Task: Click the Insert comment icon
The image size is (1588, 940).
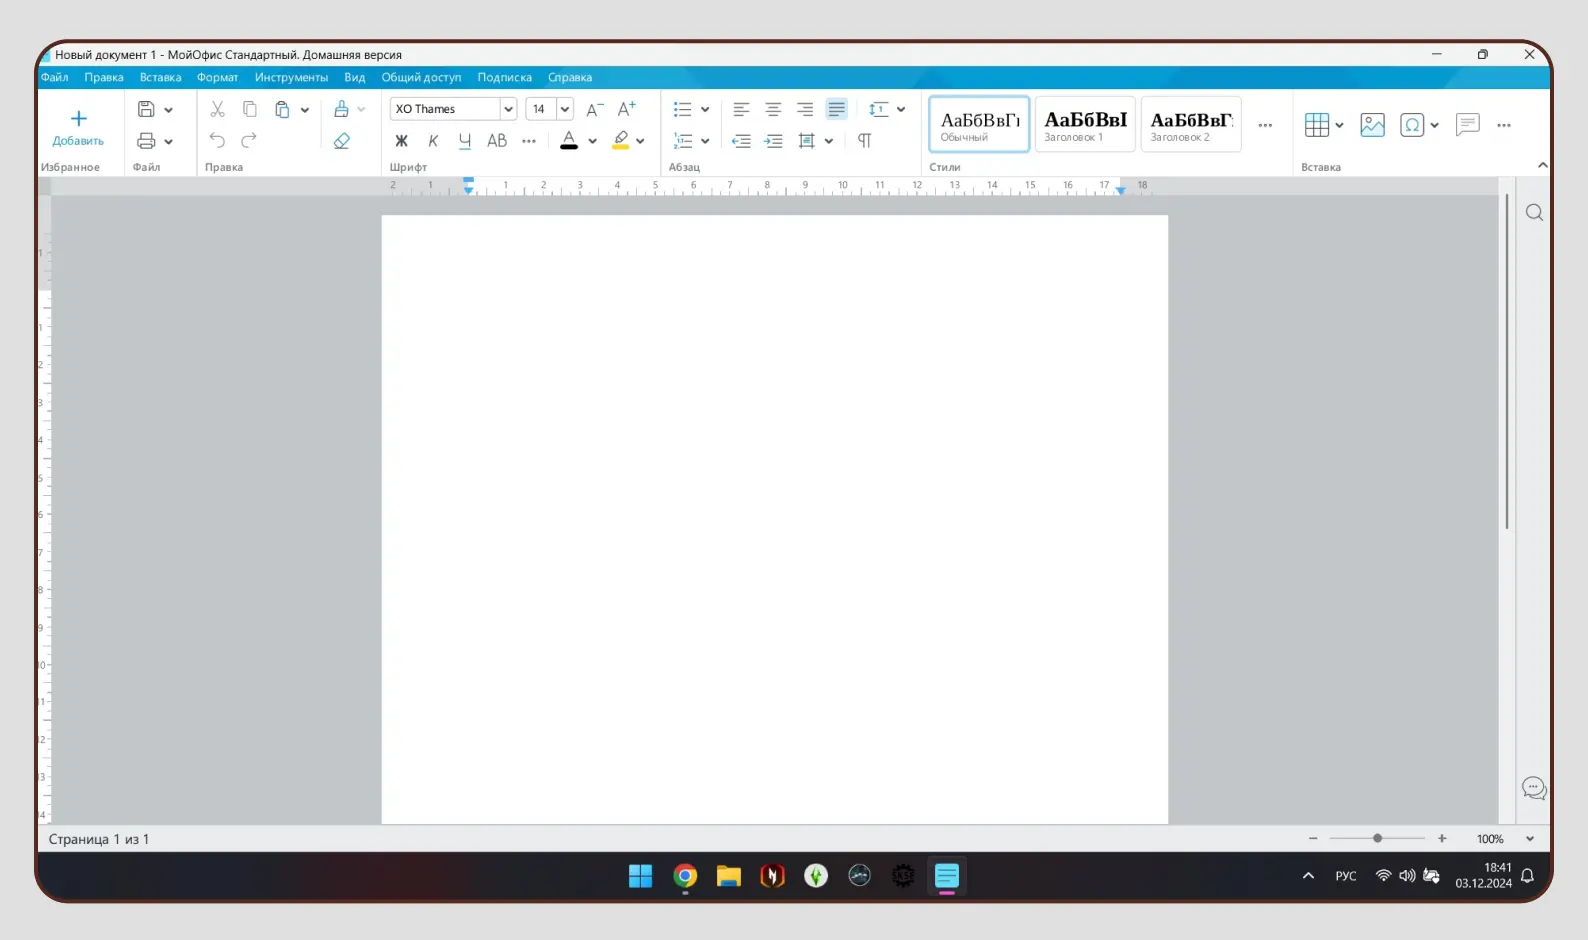Action: point(1468,125)
